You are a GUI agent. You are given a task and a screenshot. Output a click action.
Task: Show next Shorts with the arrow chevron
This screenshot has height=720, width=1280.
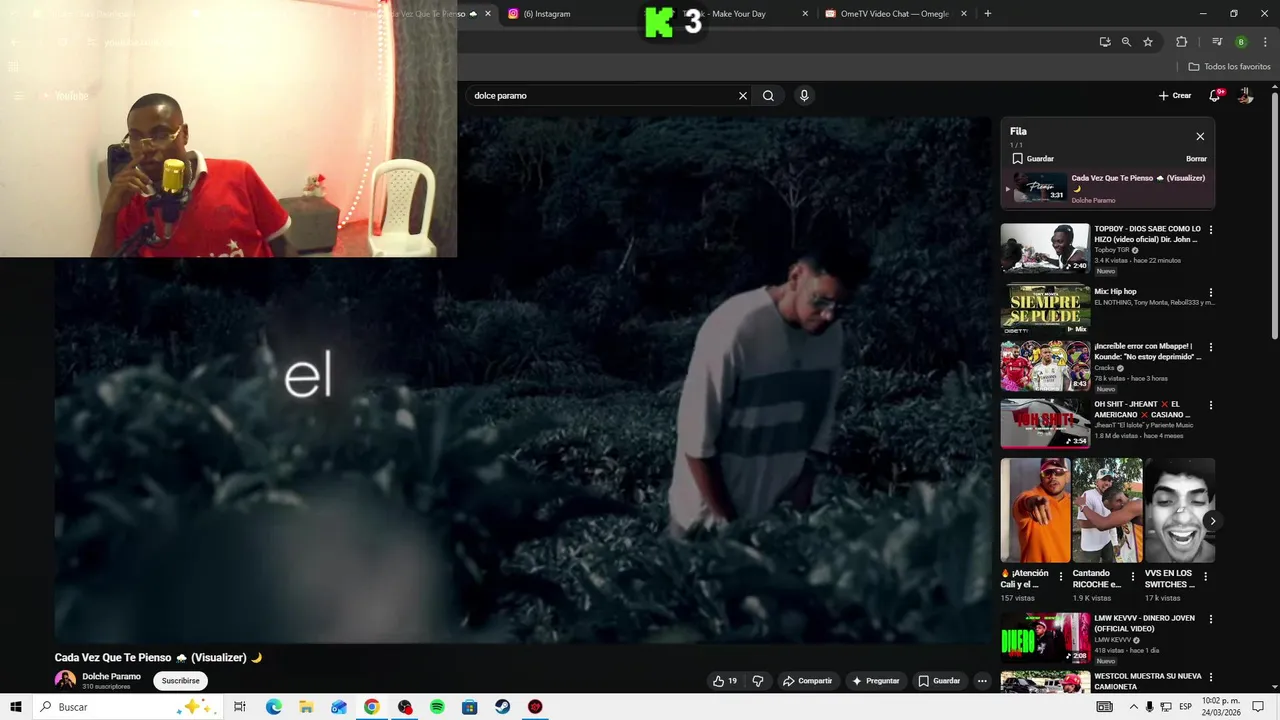point(1212,521)
